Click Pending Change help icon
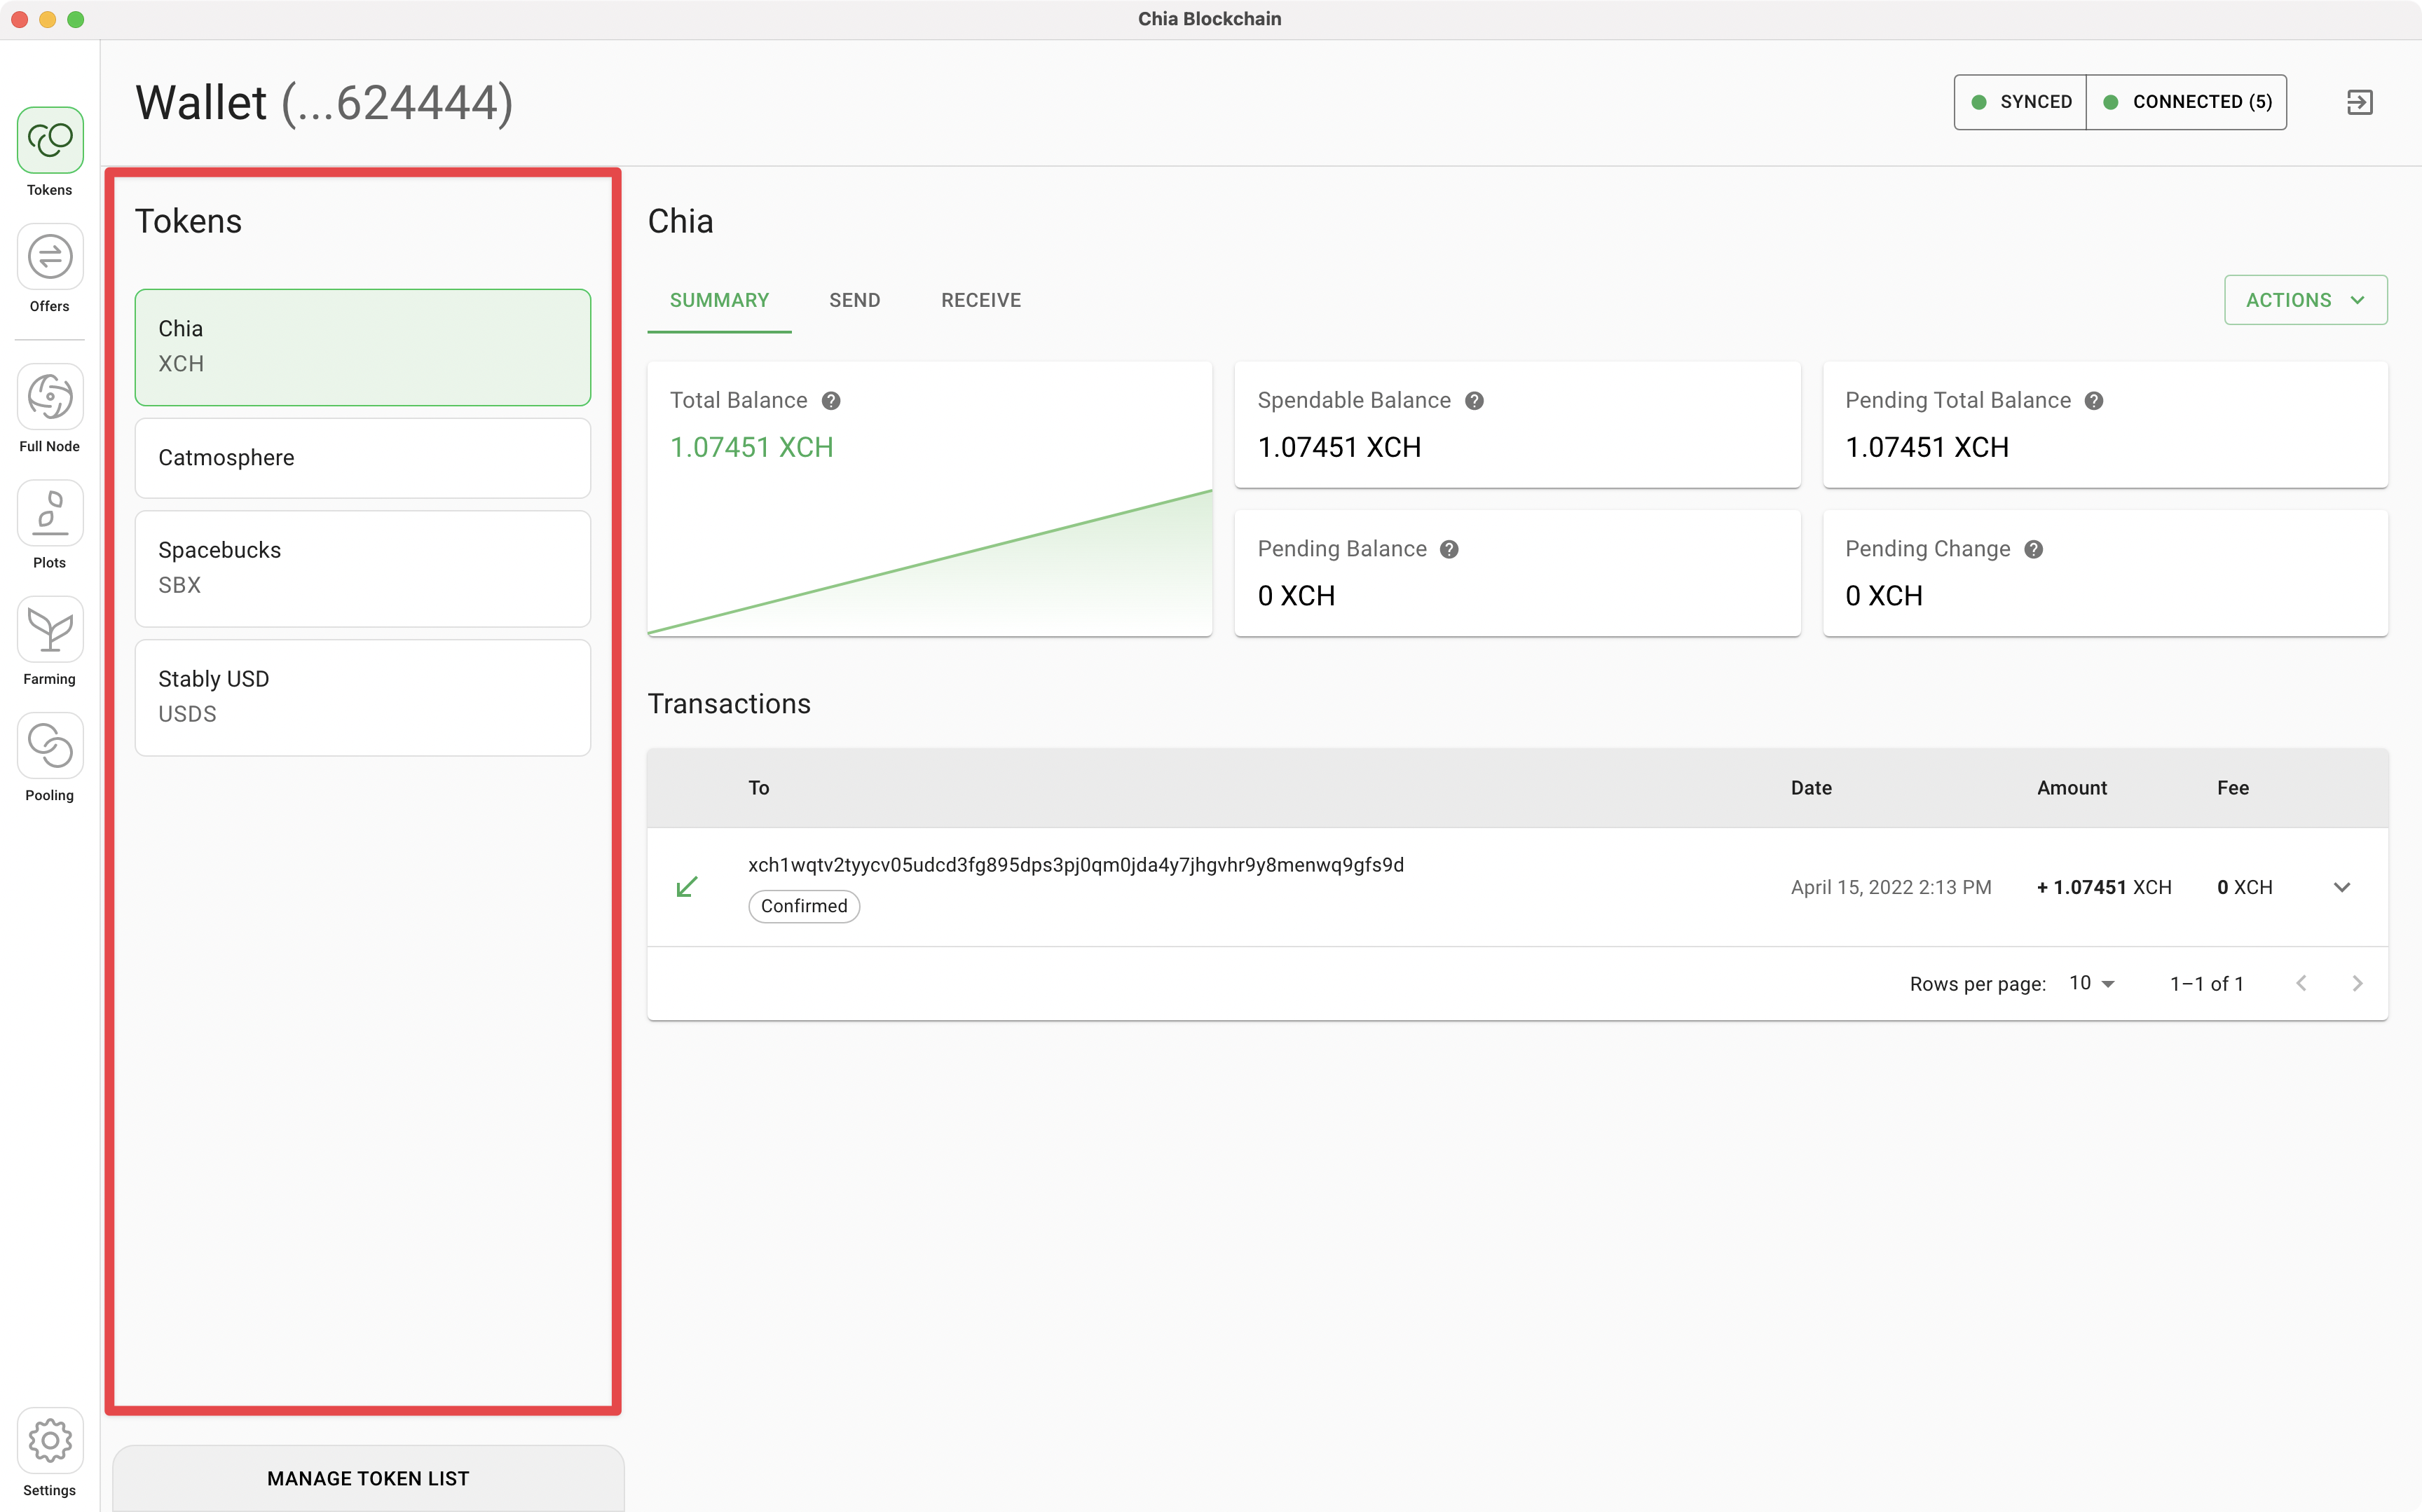The width and height of the screenshot is (2422, 1512). [2033, 550]
